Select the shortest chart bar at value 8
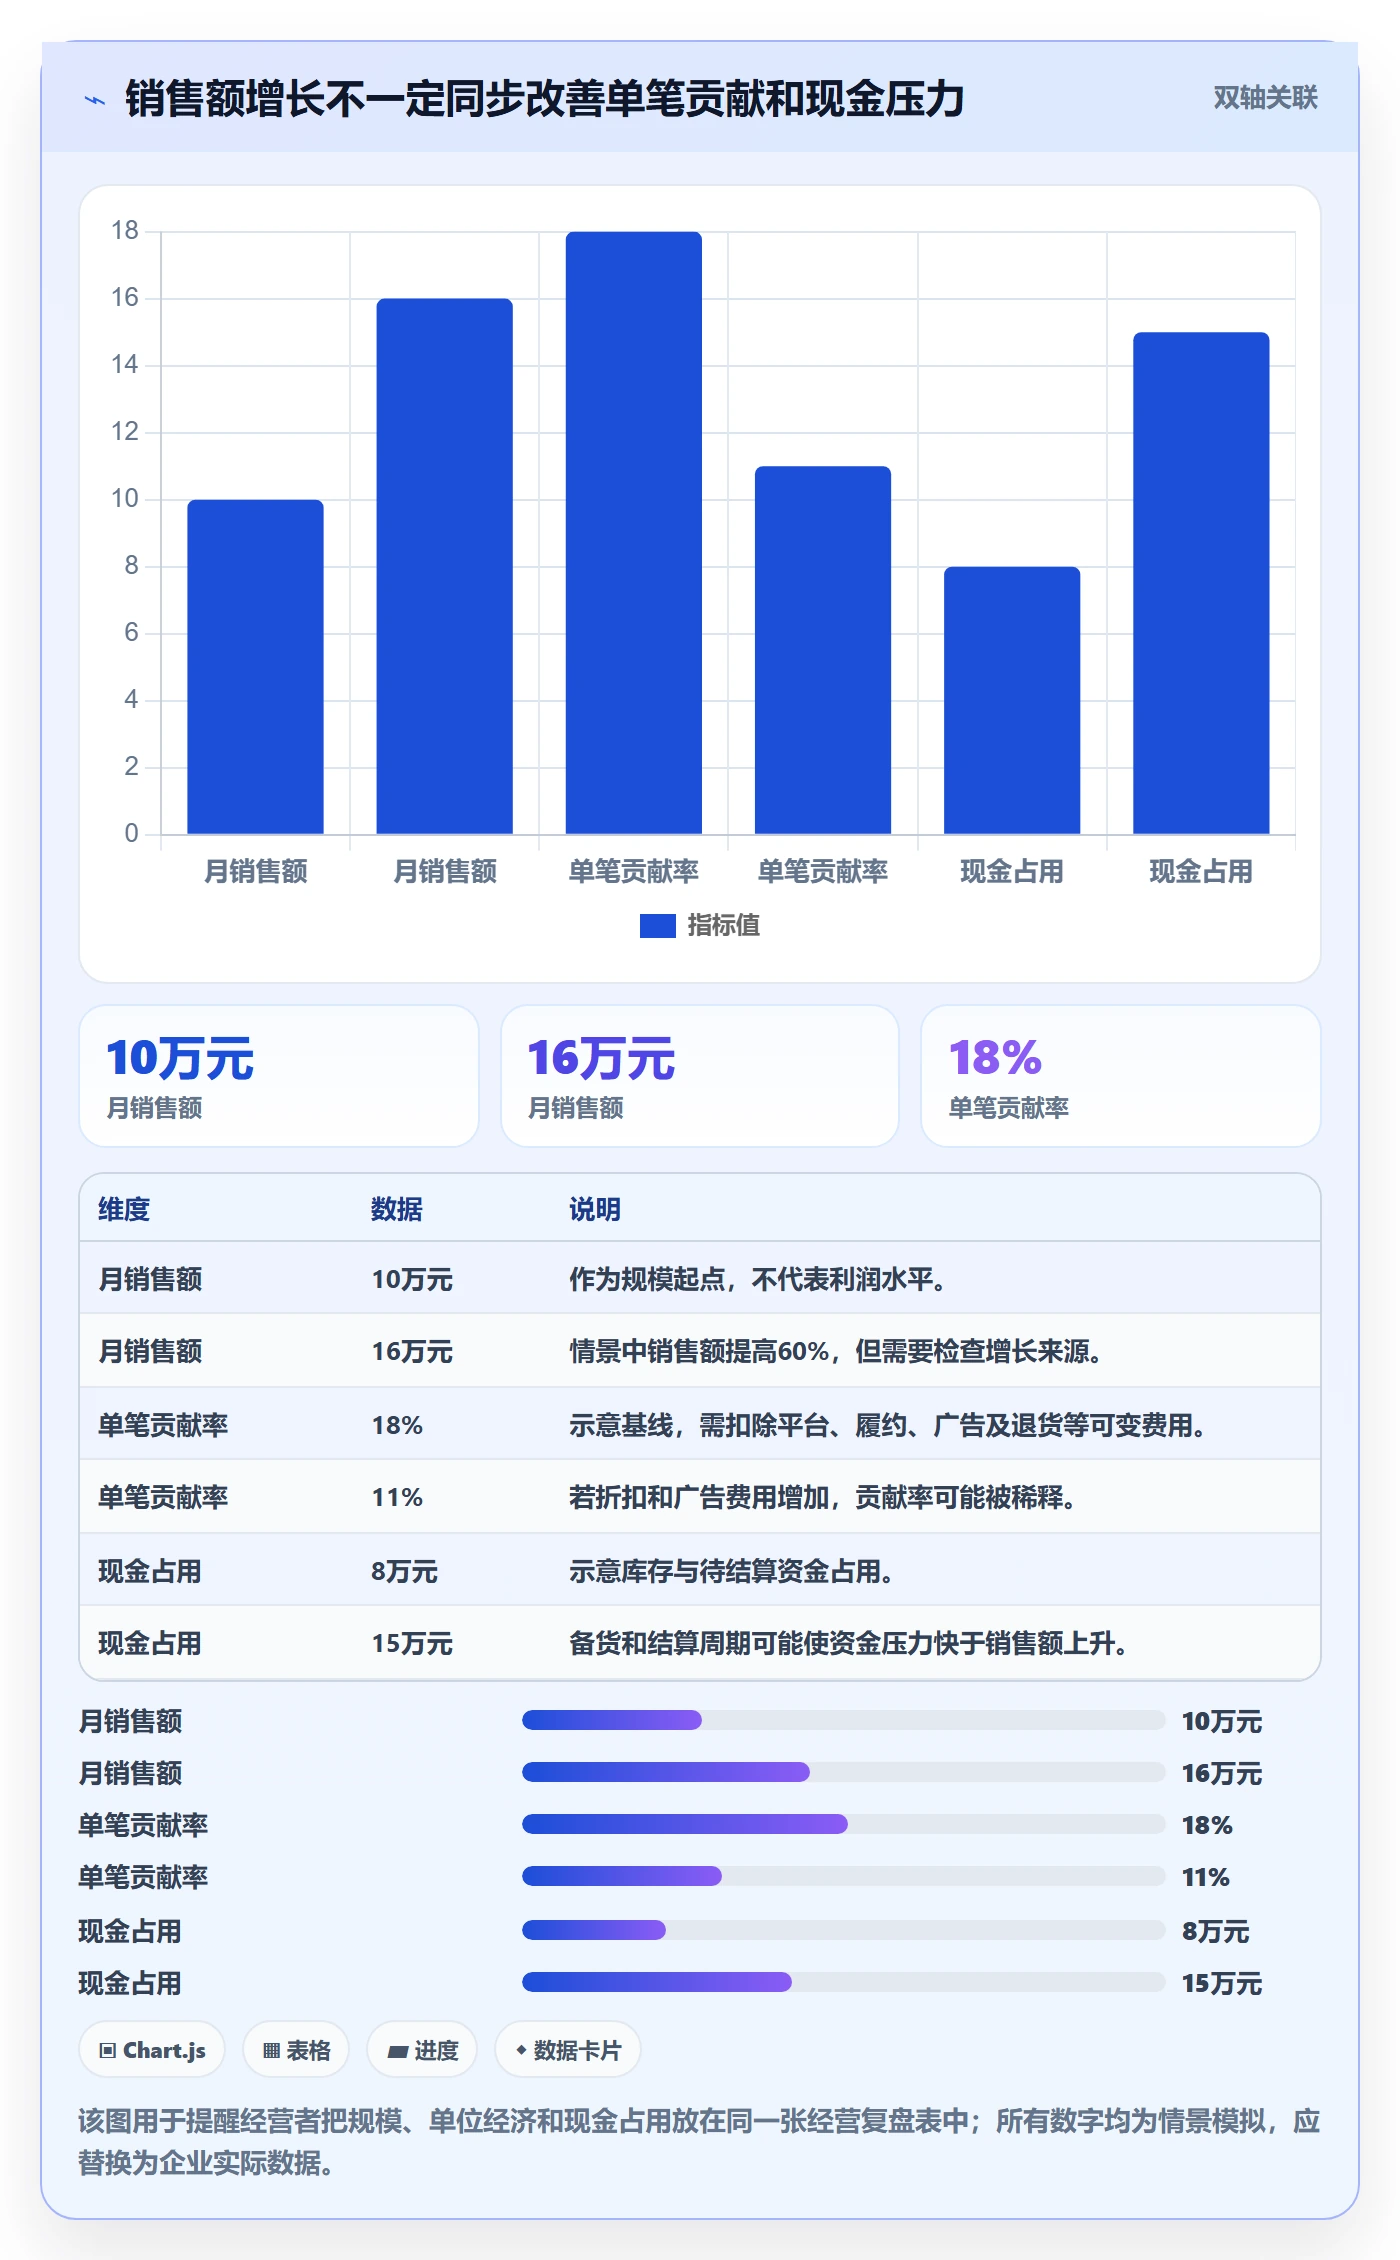The height and width of the screenshot is (2260, 1400). coord(1012,700)
